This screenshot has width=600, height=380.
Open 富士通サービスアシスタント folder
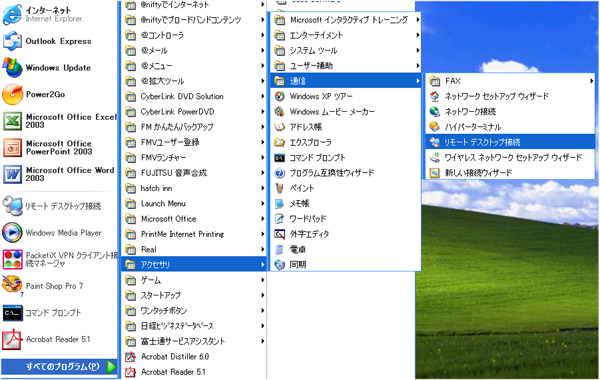[194, 341]
